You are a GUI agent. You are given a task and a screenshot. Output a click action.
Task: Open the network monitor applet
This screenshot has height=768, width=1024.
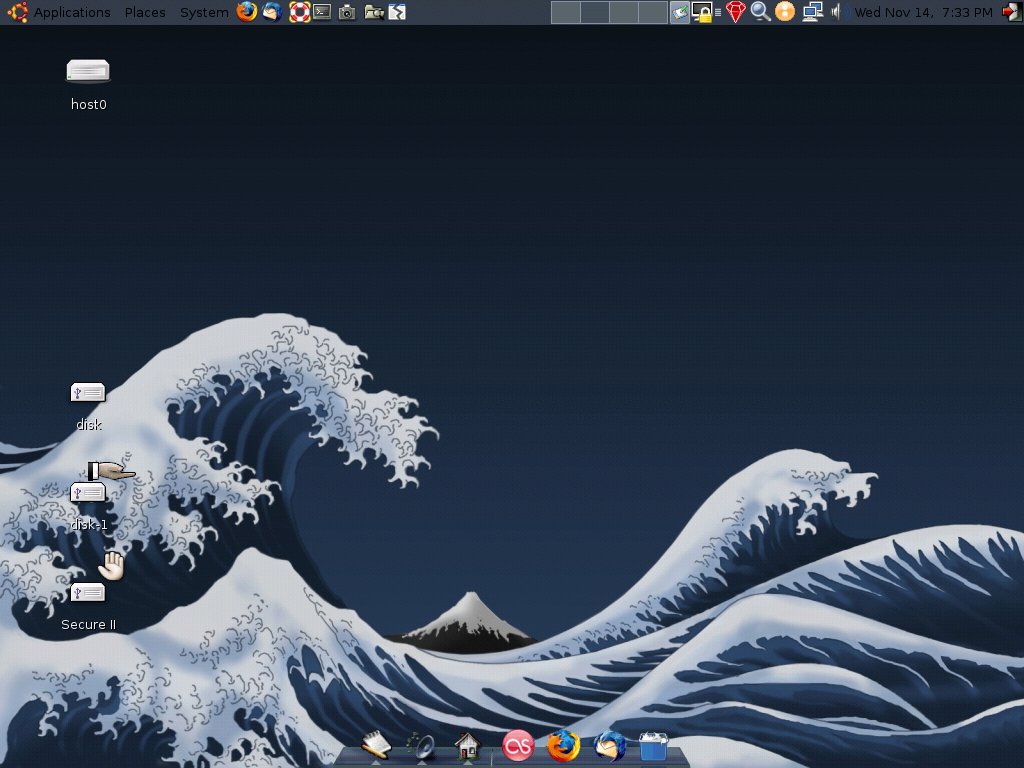812,12
